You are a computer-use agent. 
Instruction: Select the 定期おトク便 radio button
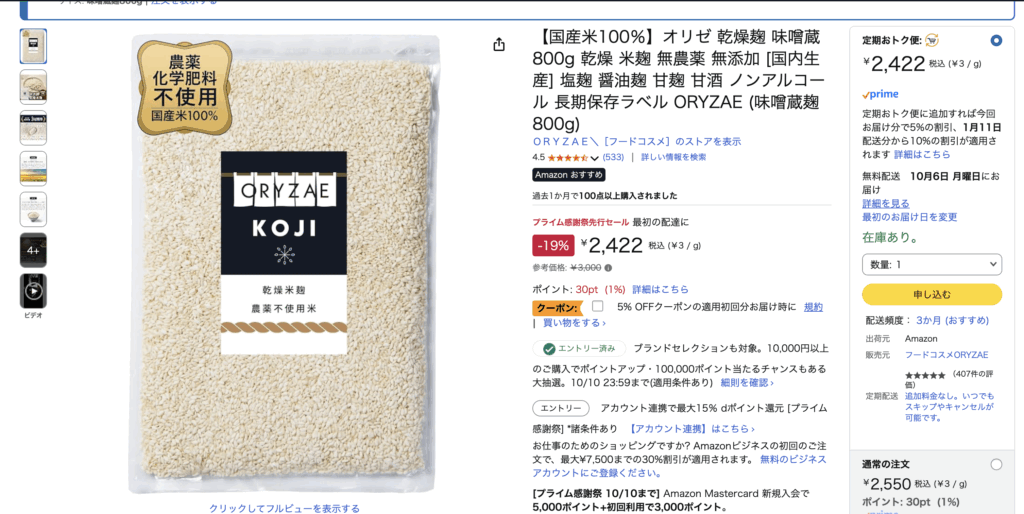[x=996, y=40]
